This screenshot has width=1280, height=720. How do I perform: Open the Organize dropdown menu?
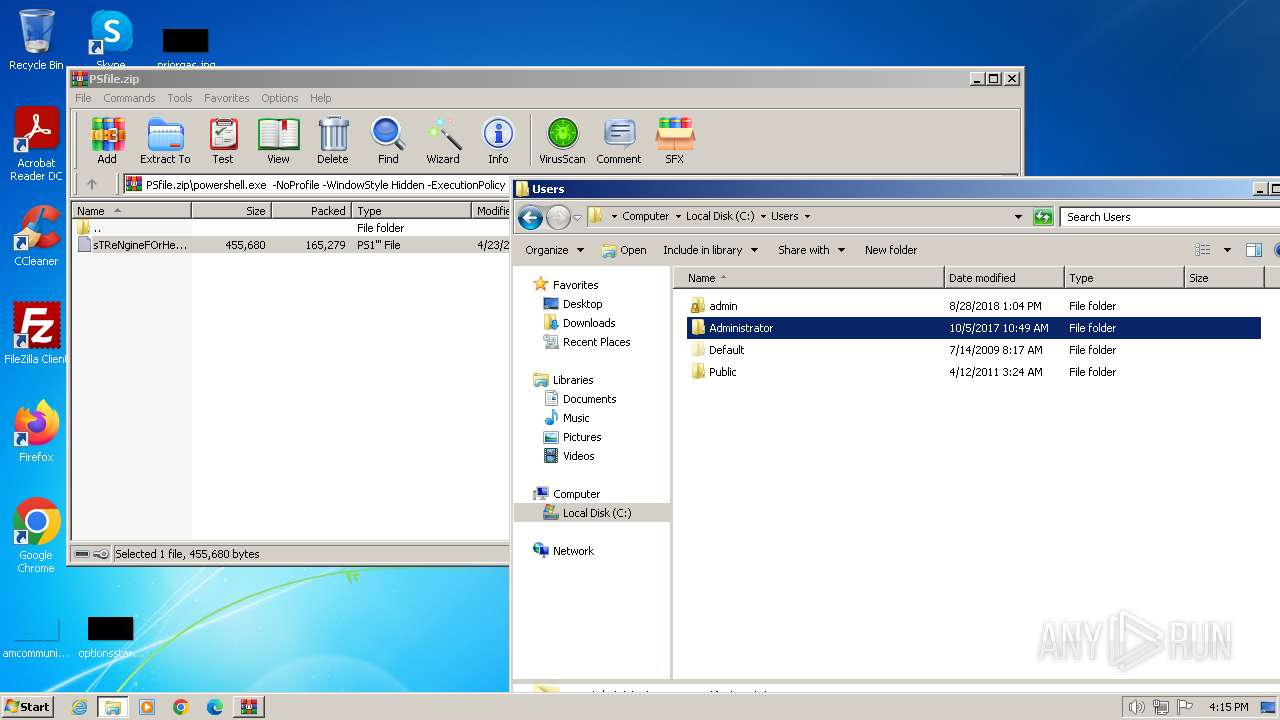click(x=554, y=250)
